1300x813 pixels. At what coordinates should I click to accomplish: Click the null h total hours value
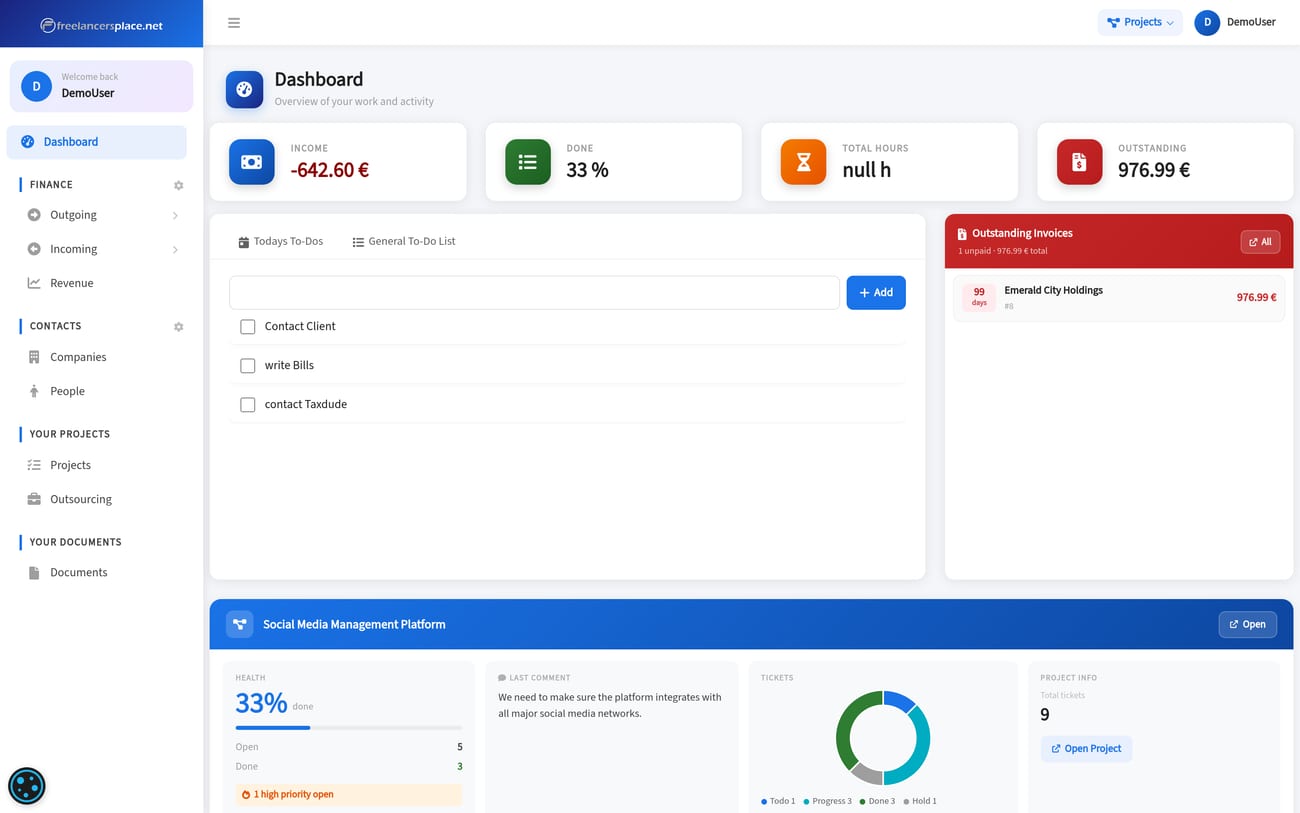pos(867,171)
